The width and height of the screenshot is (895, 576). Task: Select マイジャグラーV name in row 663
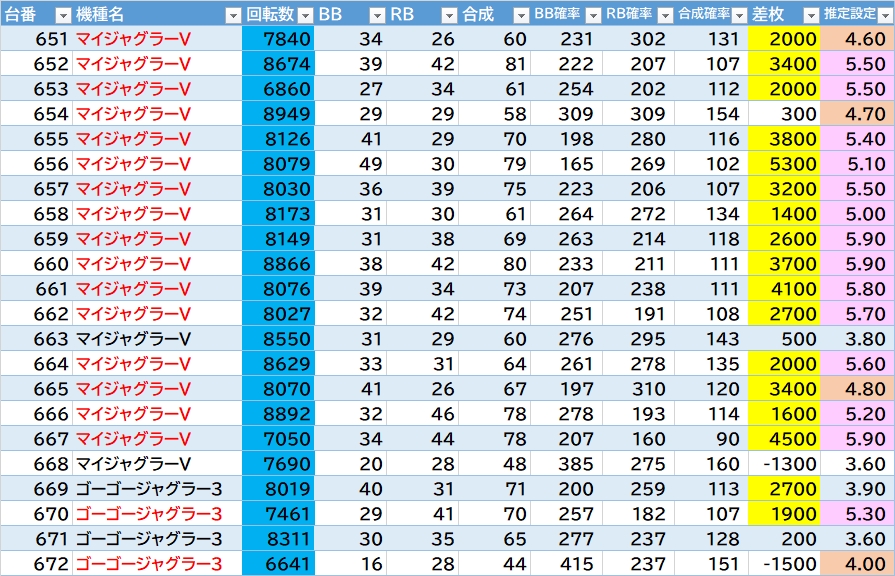(x=134, y=339)
